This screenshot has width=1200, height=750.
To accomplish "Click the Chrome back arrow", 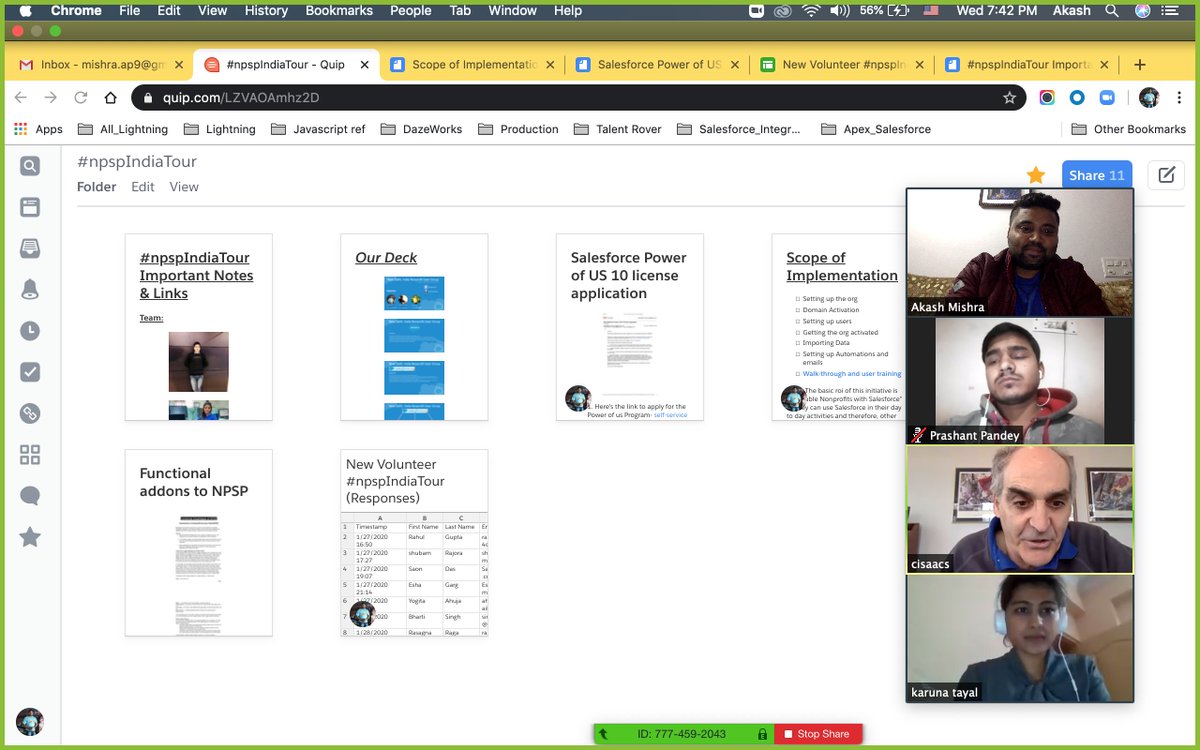I will (x=21, y=98).
